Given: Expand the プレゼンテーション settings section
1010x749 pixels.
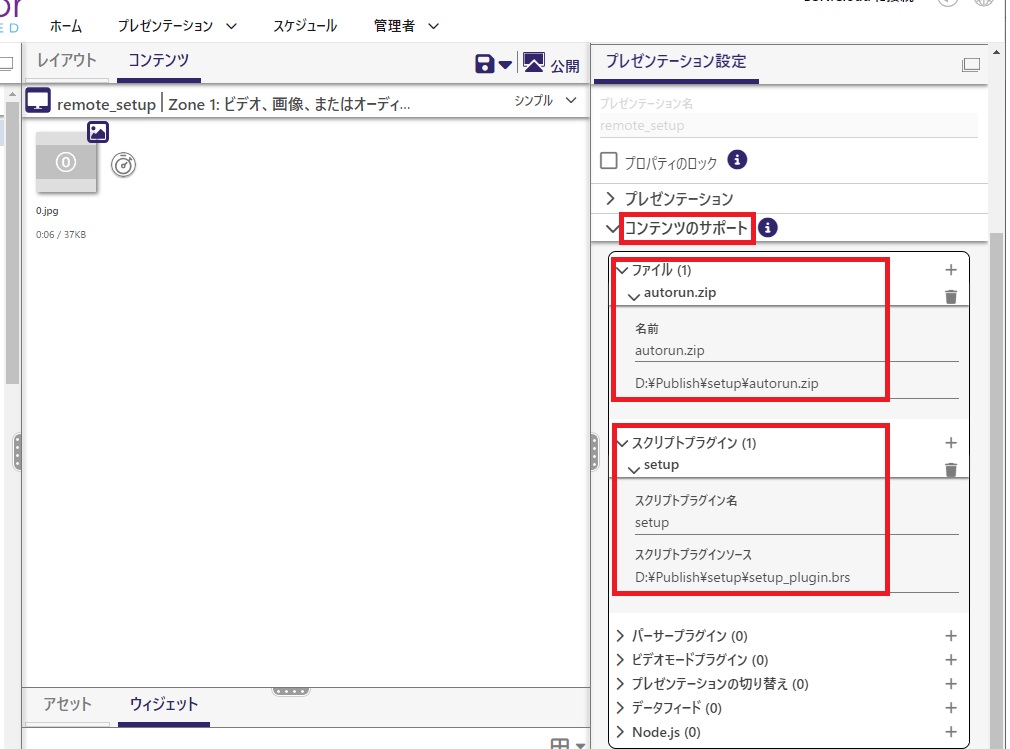Looking at the screenshot, I should point(611,199).
